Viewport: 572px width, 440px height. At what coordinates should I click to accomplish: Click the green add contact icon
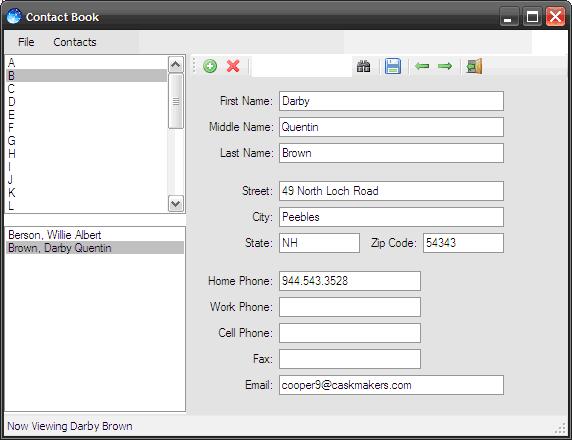click(210, 66)
